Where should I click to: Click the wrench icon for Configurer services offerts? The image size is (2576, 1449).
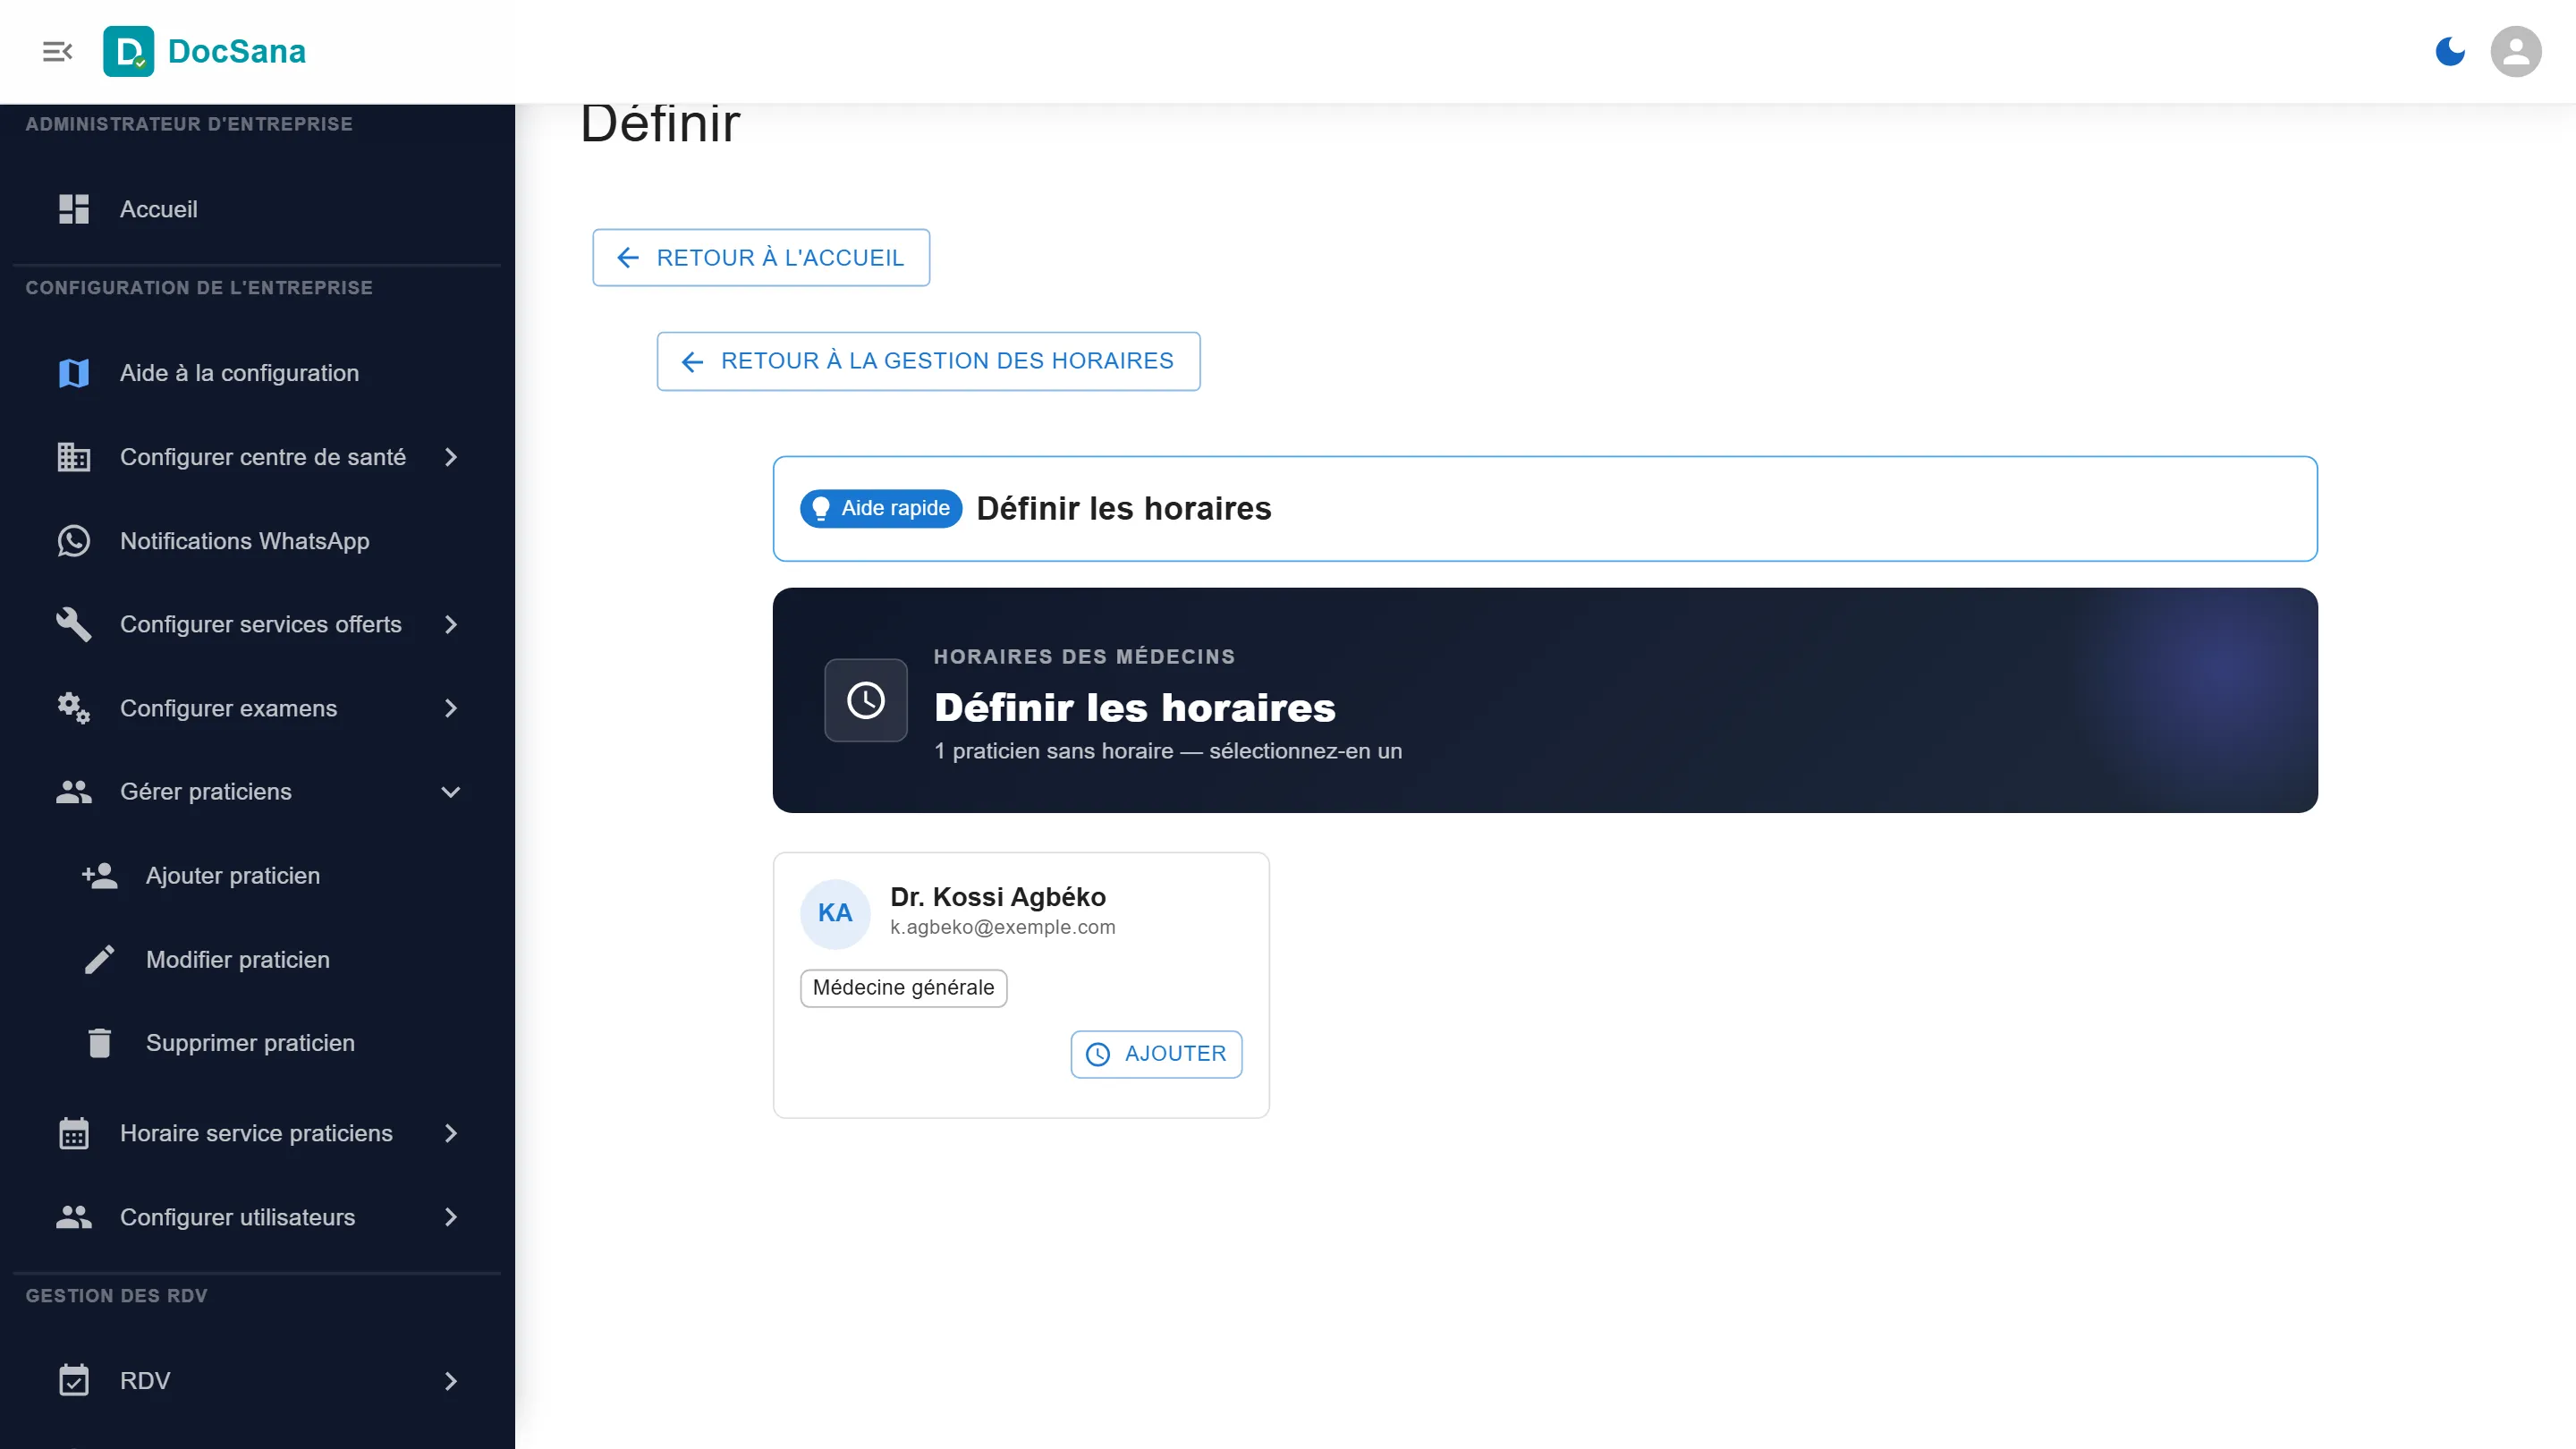(74, 624)
